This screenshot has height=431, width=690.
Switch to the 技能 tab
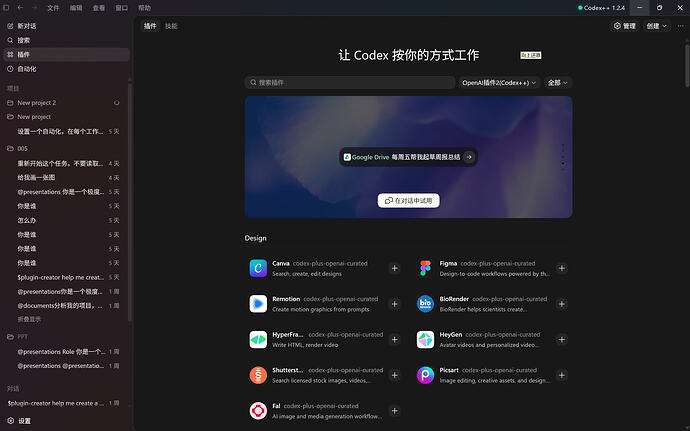(171, 26)
